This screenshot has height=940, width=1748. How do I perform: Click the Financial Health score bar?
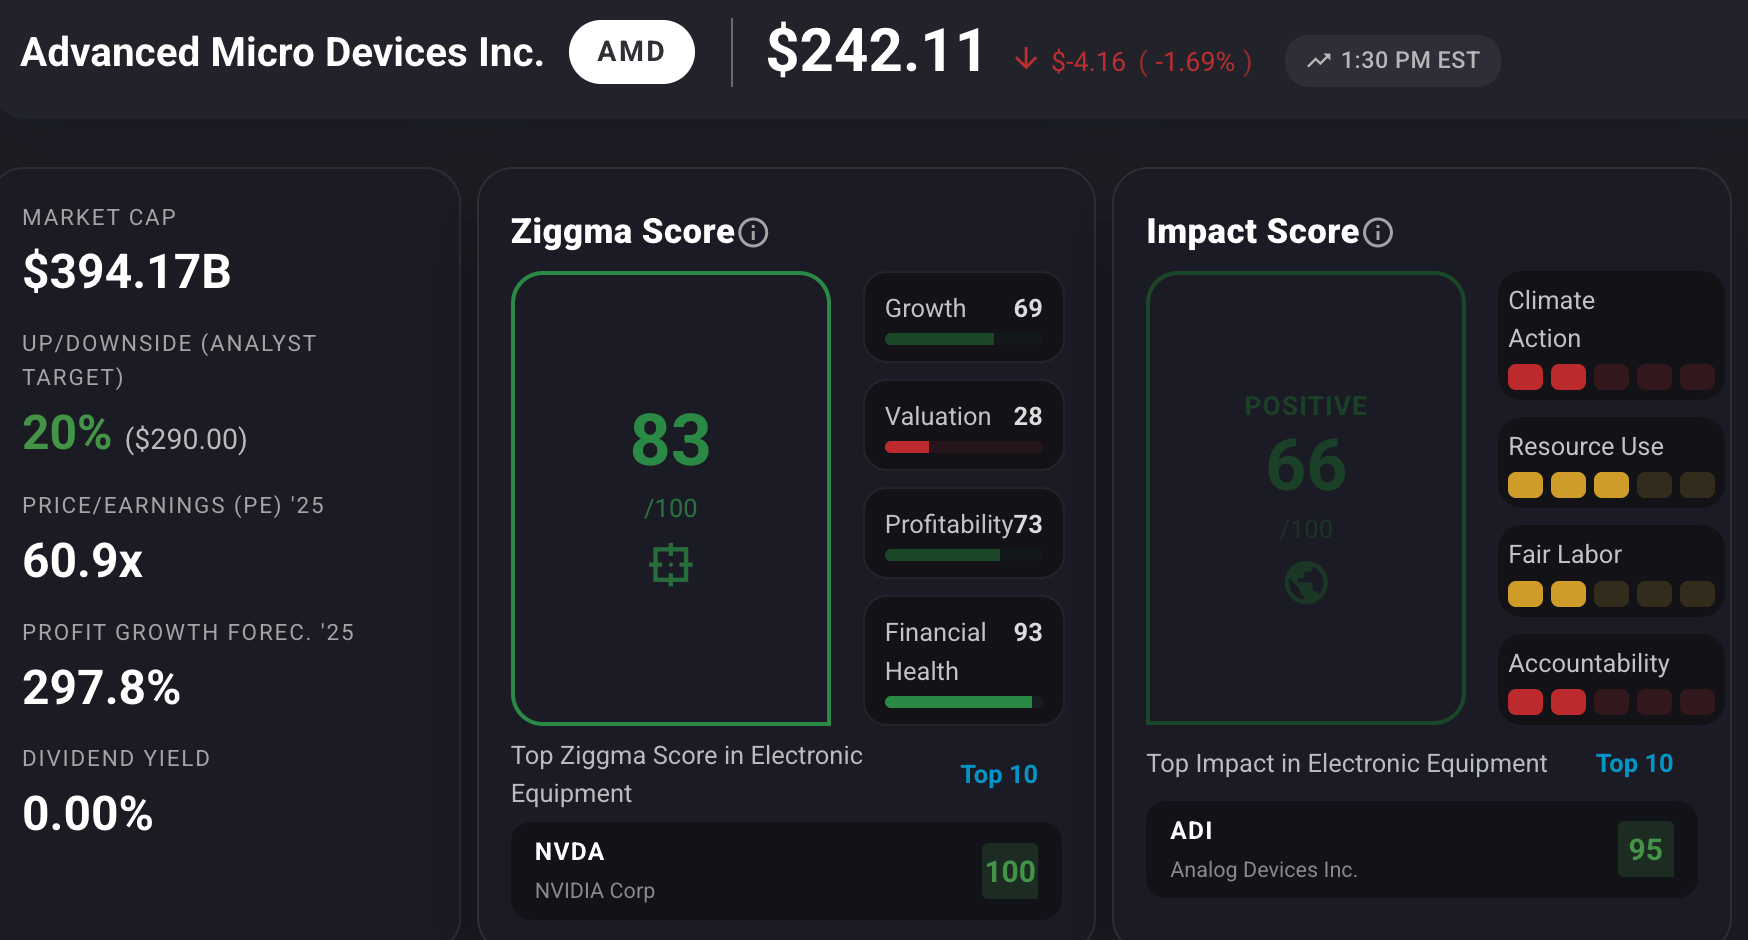click(963, 702)
